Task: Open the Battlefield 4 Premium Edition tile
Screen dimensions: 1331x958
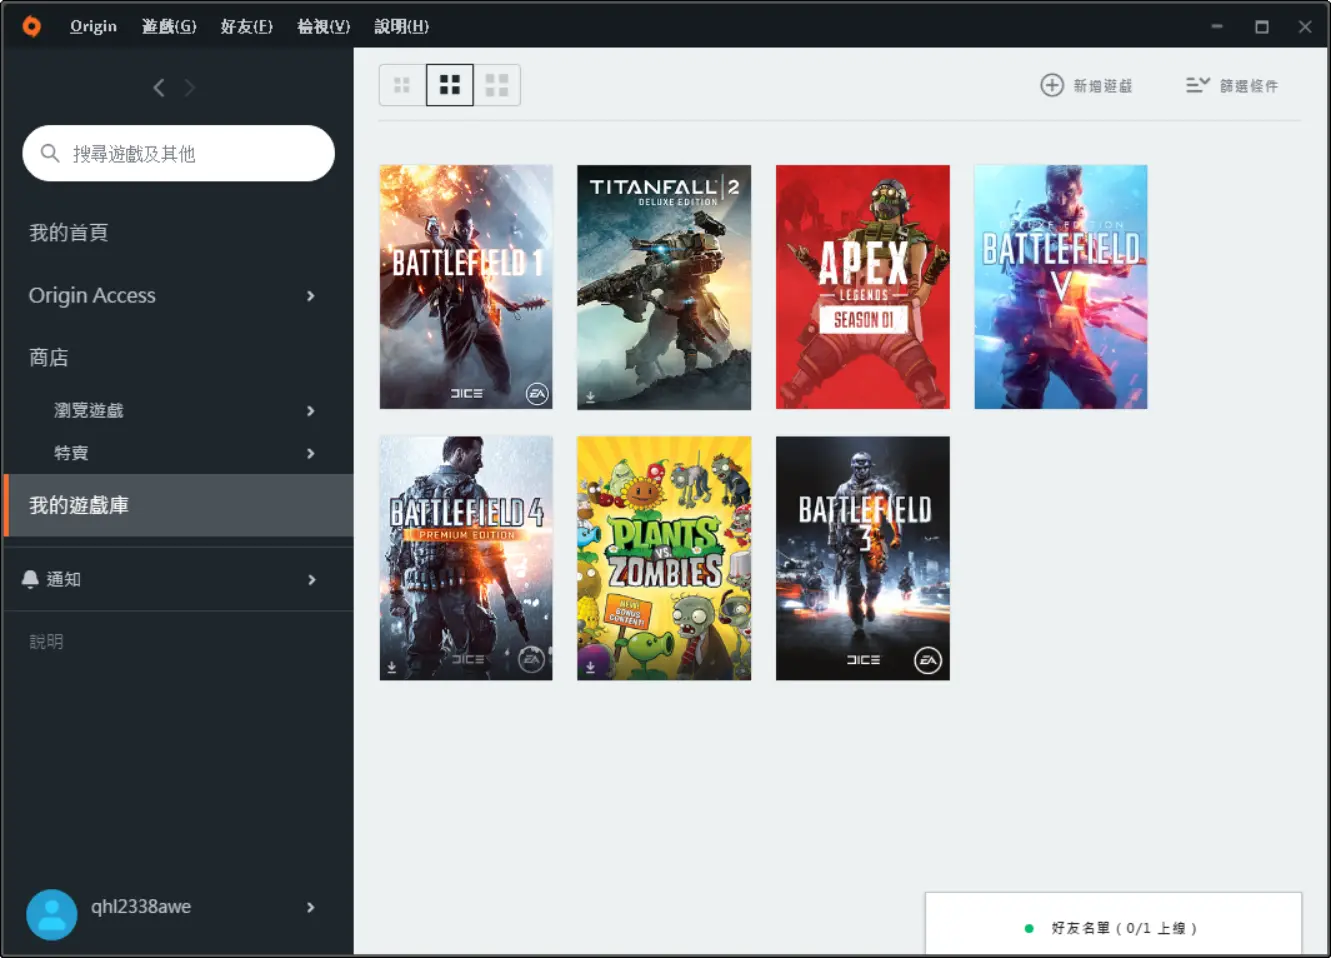Action: 466,558
